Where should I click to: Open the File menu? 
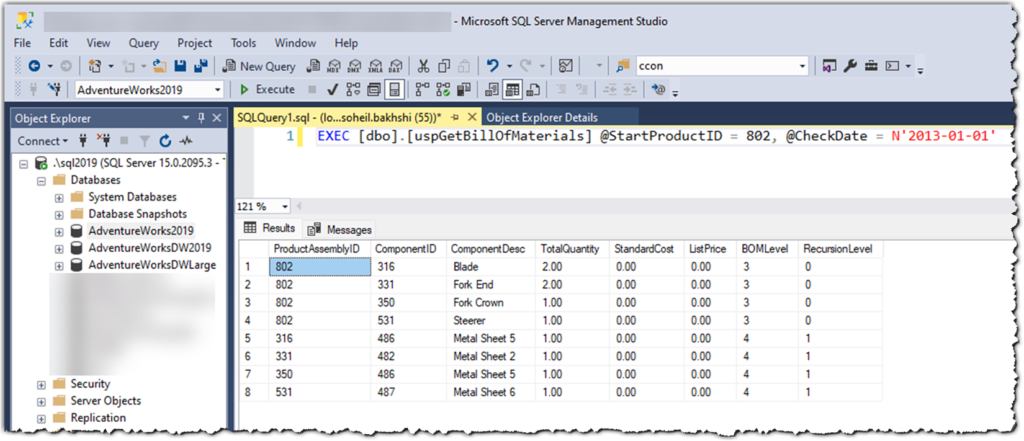(22, 43)
